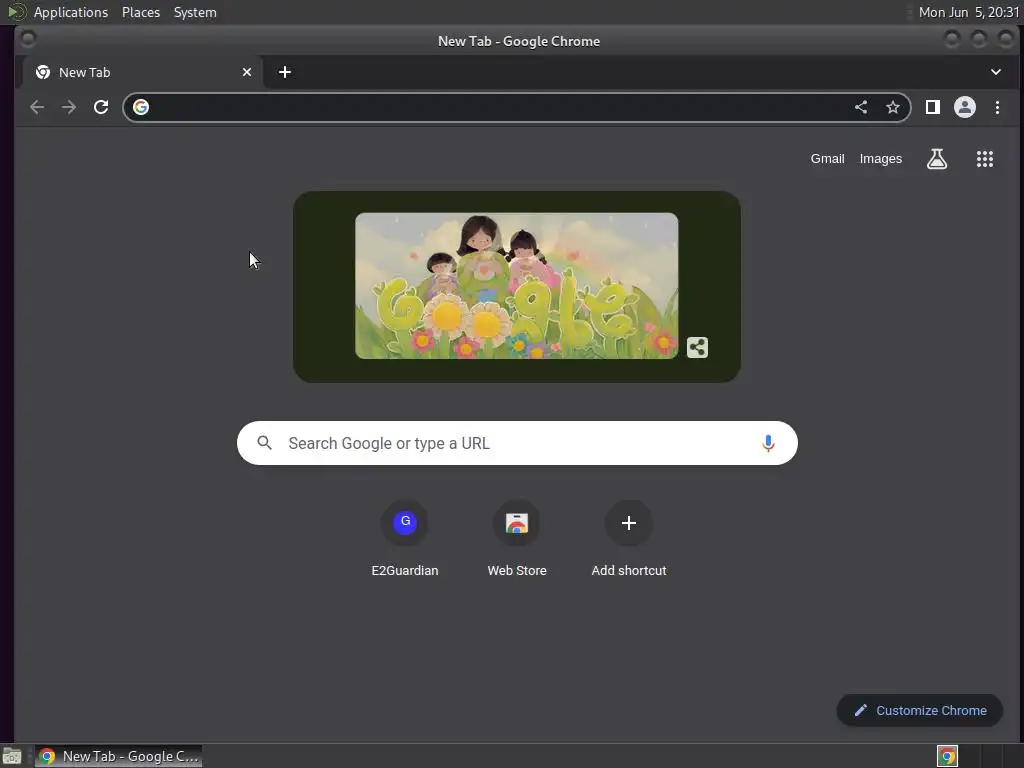Image resolution: width=1024 pixels, height=768 pixels.
Task: Start voice search with the microphone
Action: [768, 443]
